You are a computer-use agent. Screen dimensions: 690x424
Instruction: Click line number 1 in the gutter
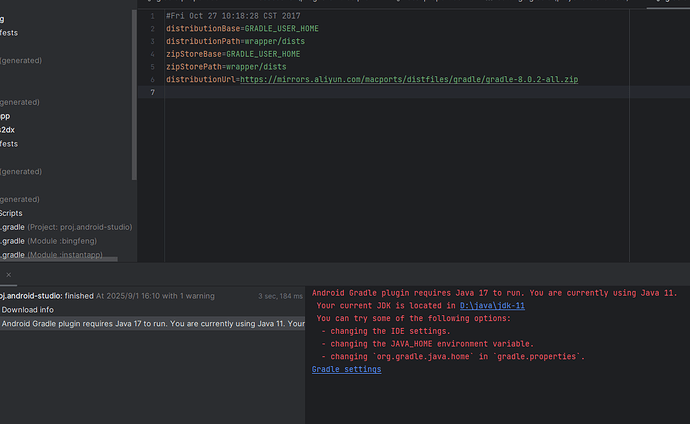[152, 16]
